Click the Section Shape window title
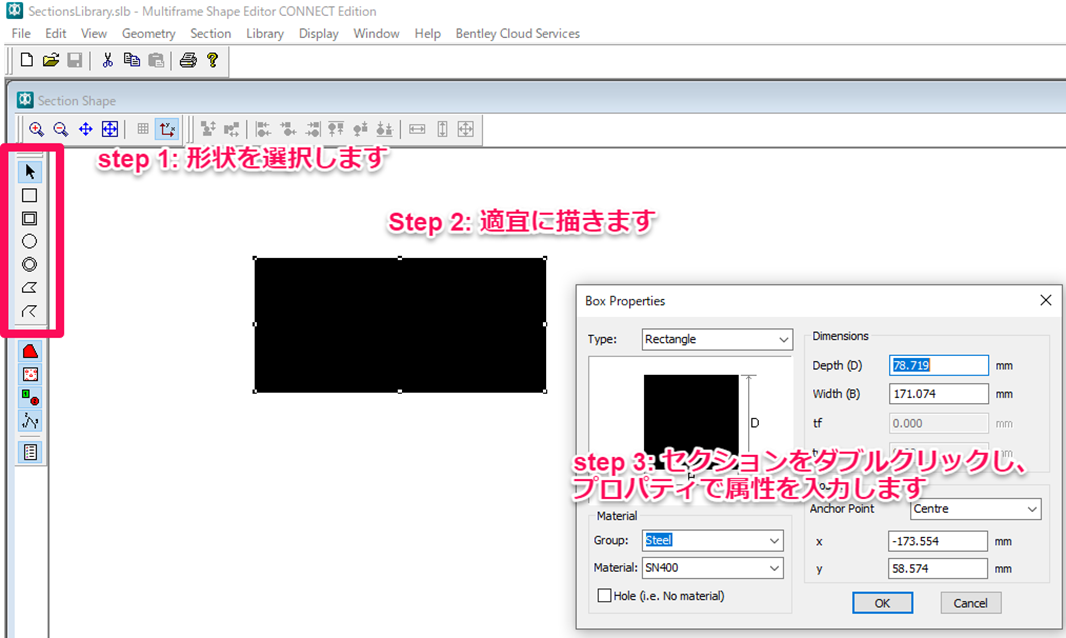The image size is (1066, 638). (77, 101)
